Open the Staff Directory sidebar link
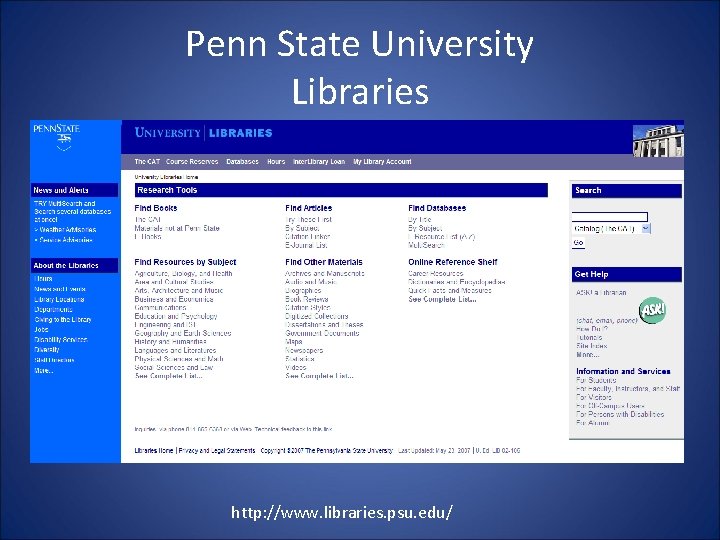 (x=54, y=360)
